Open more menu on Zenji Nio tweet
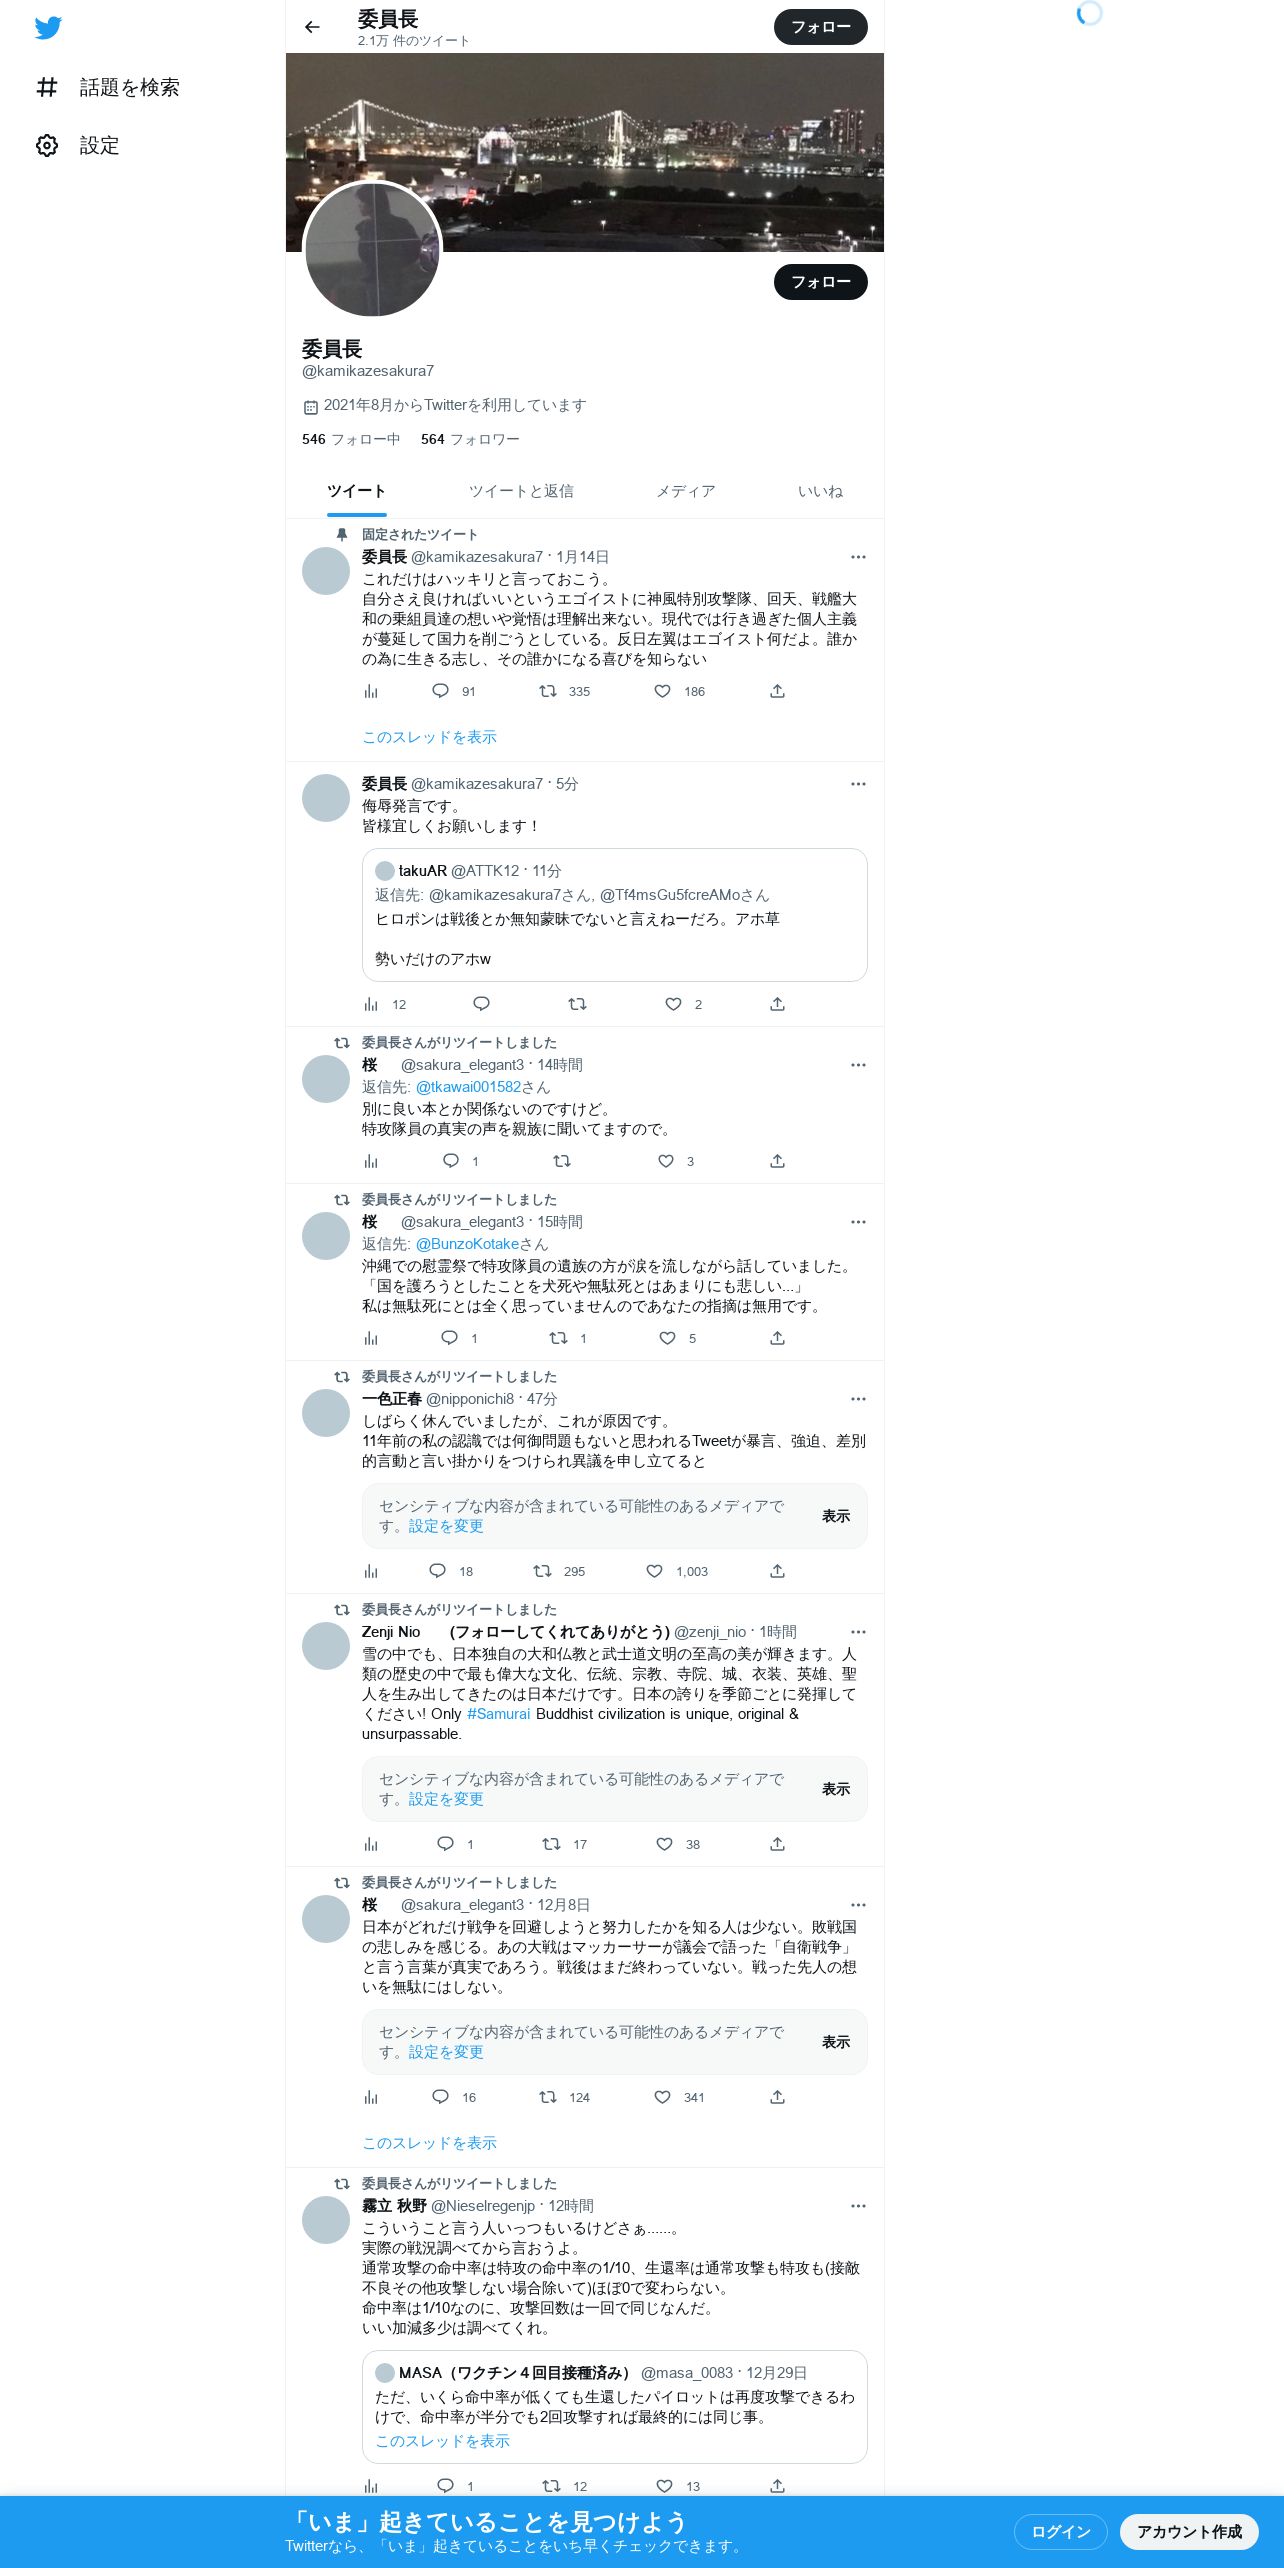 [858, 1632]
